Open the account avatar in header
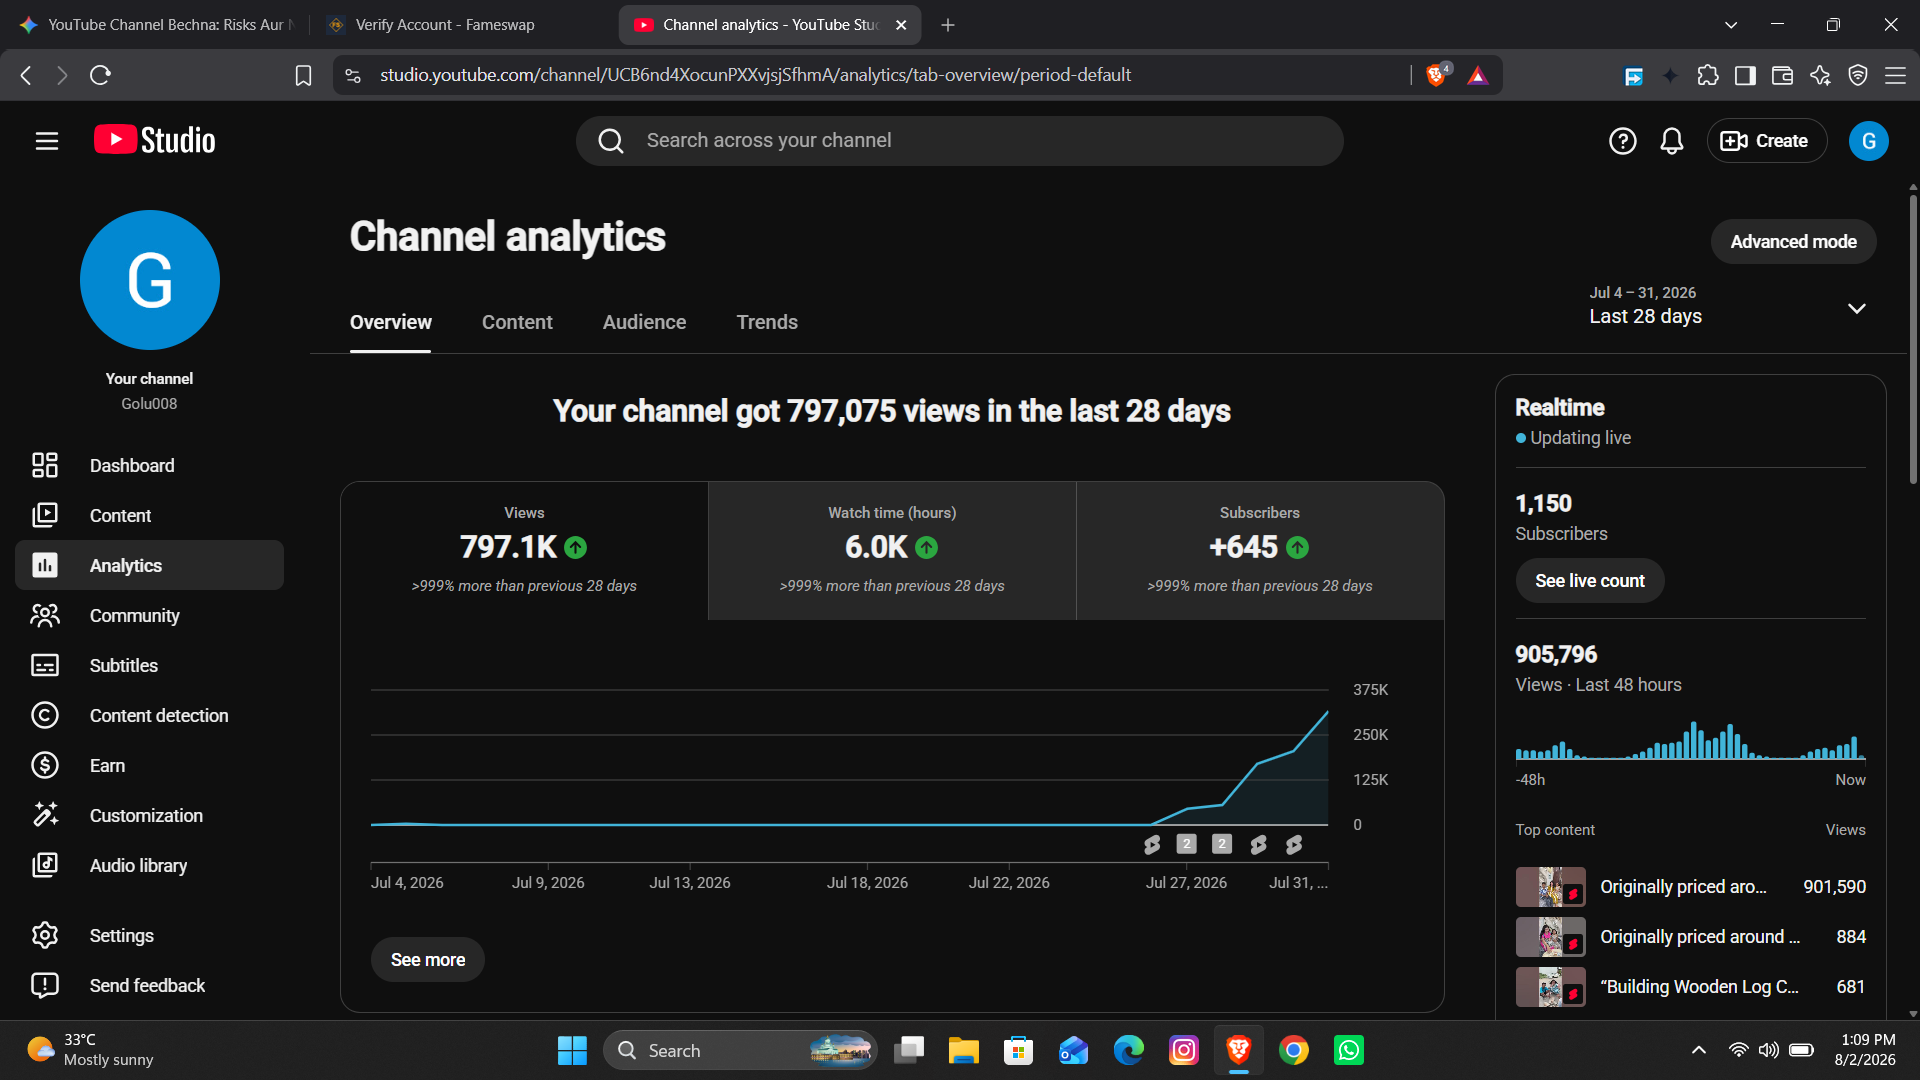1920x1080 pixels. pyautogui.click(x=1868, y=141)
